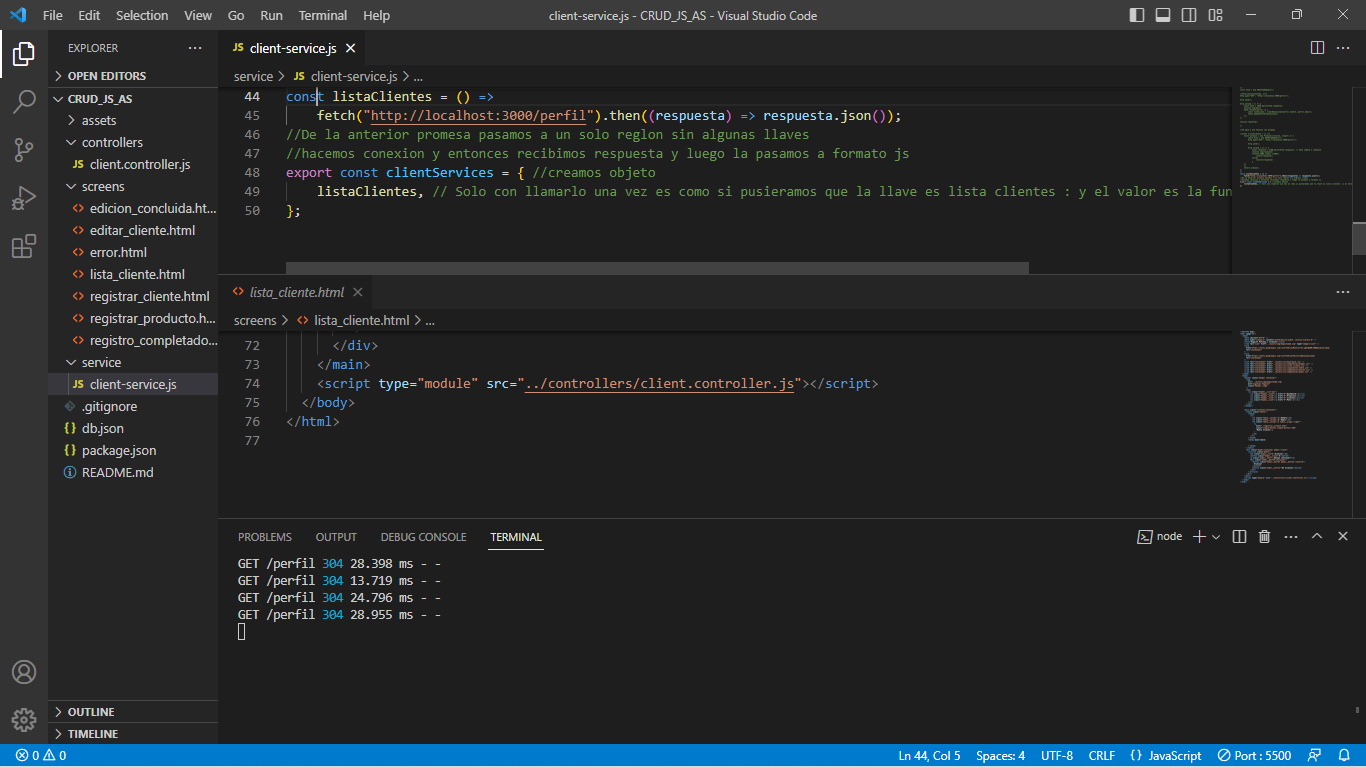Expand the Timeline section

(x=133, y=734)
